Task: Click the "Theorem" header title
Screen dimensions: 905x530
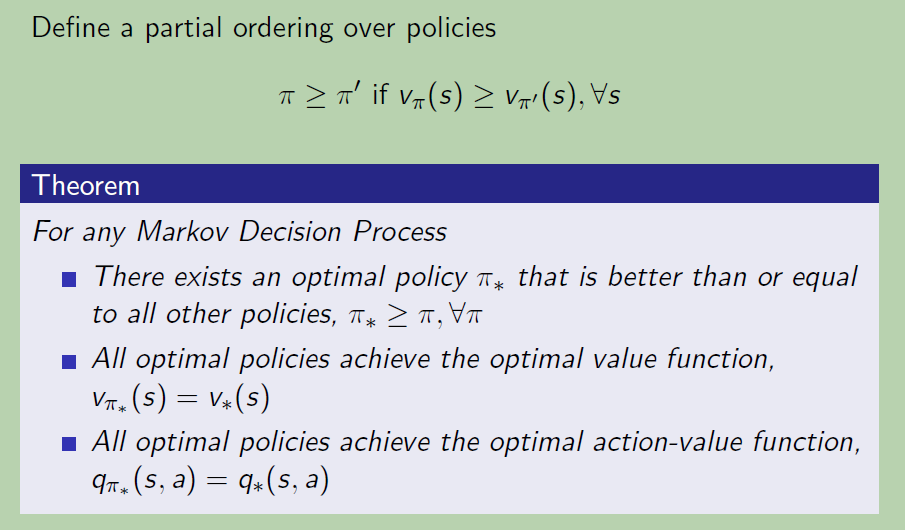Action: tap(86, 185)
